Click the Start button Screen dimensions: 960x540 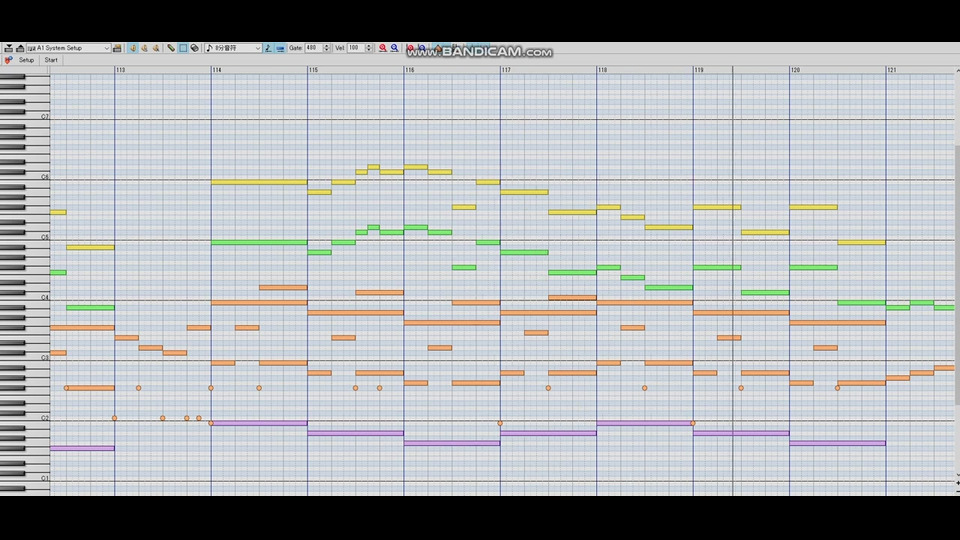51,60
